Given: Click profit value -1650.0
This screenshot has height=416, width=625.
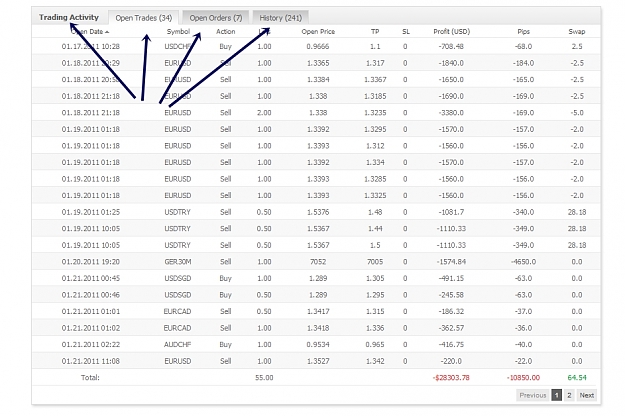Looking at the screenshot, I should click(x=451, y=80).
